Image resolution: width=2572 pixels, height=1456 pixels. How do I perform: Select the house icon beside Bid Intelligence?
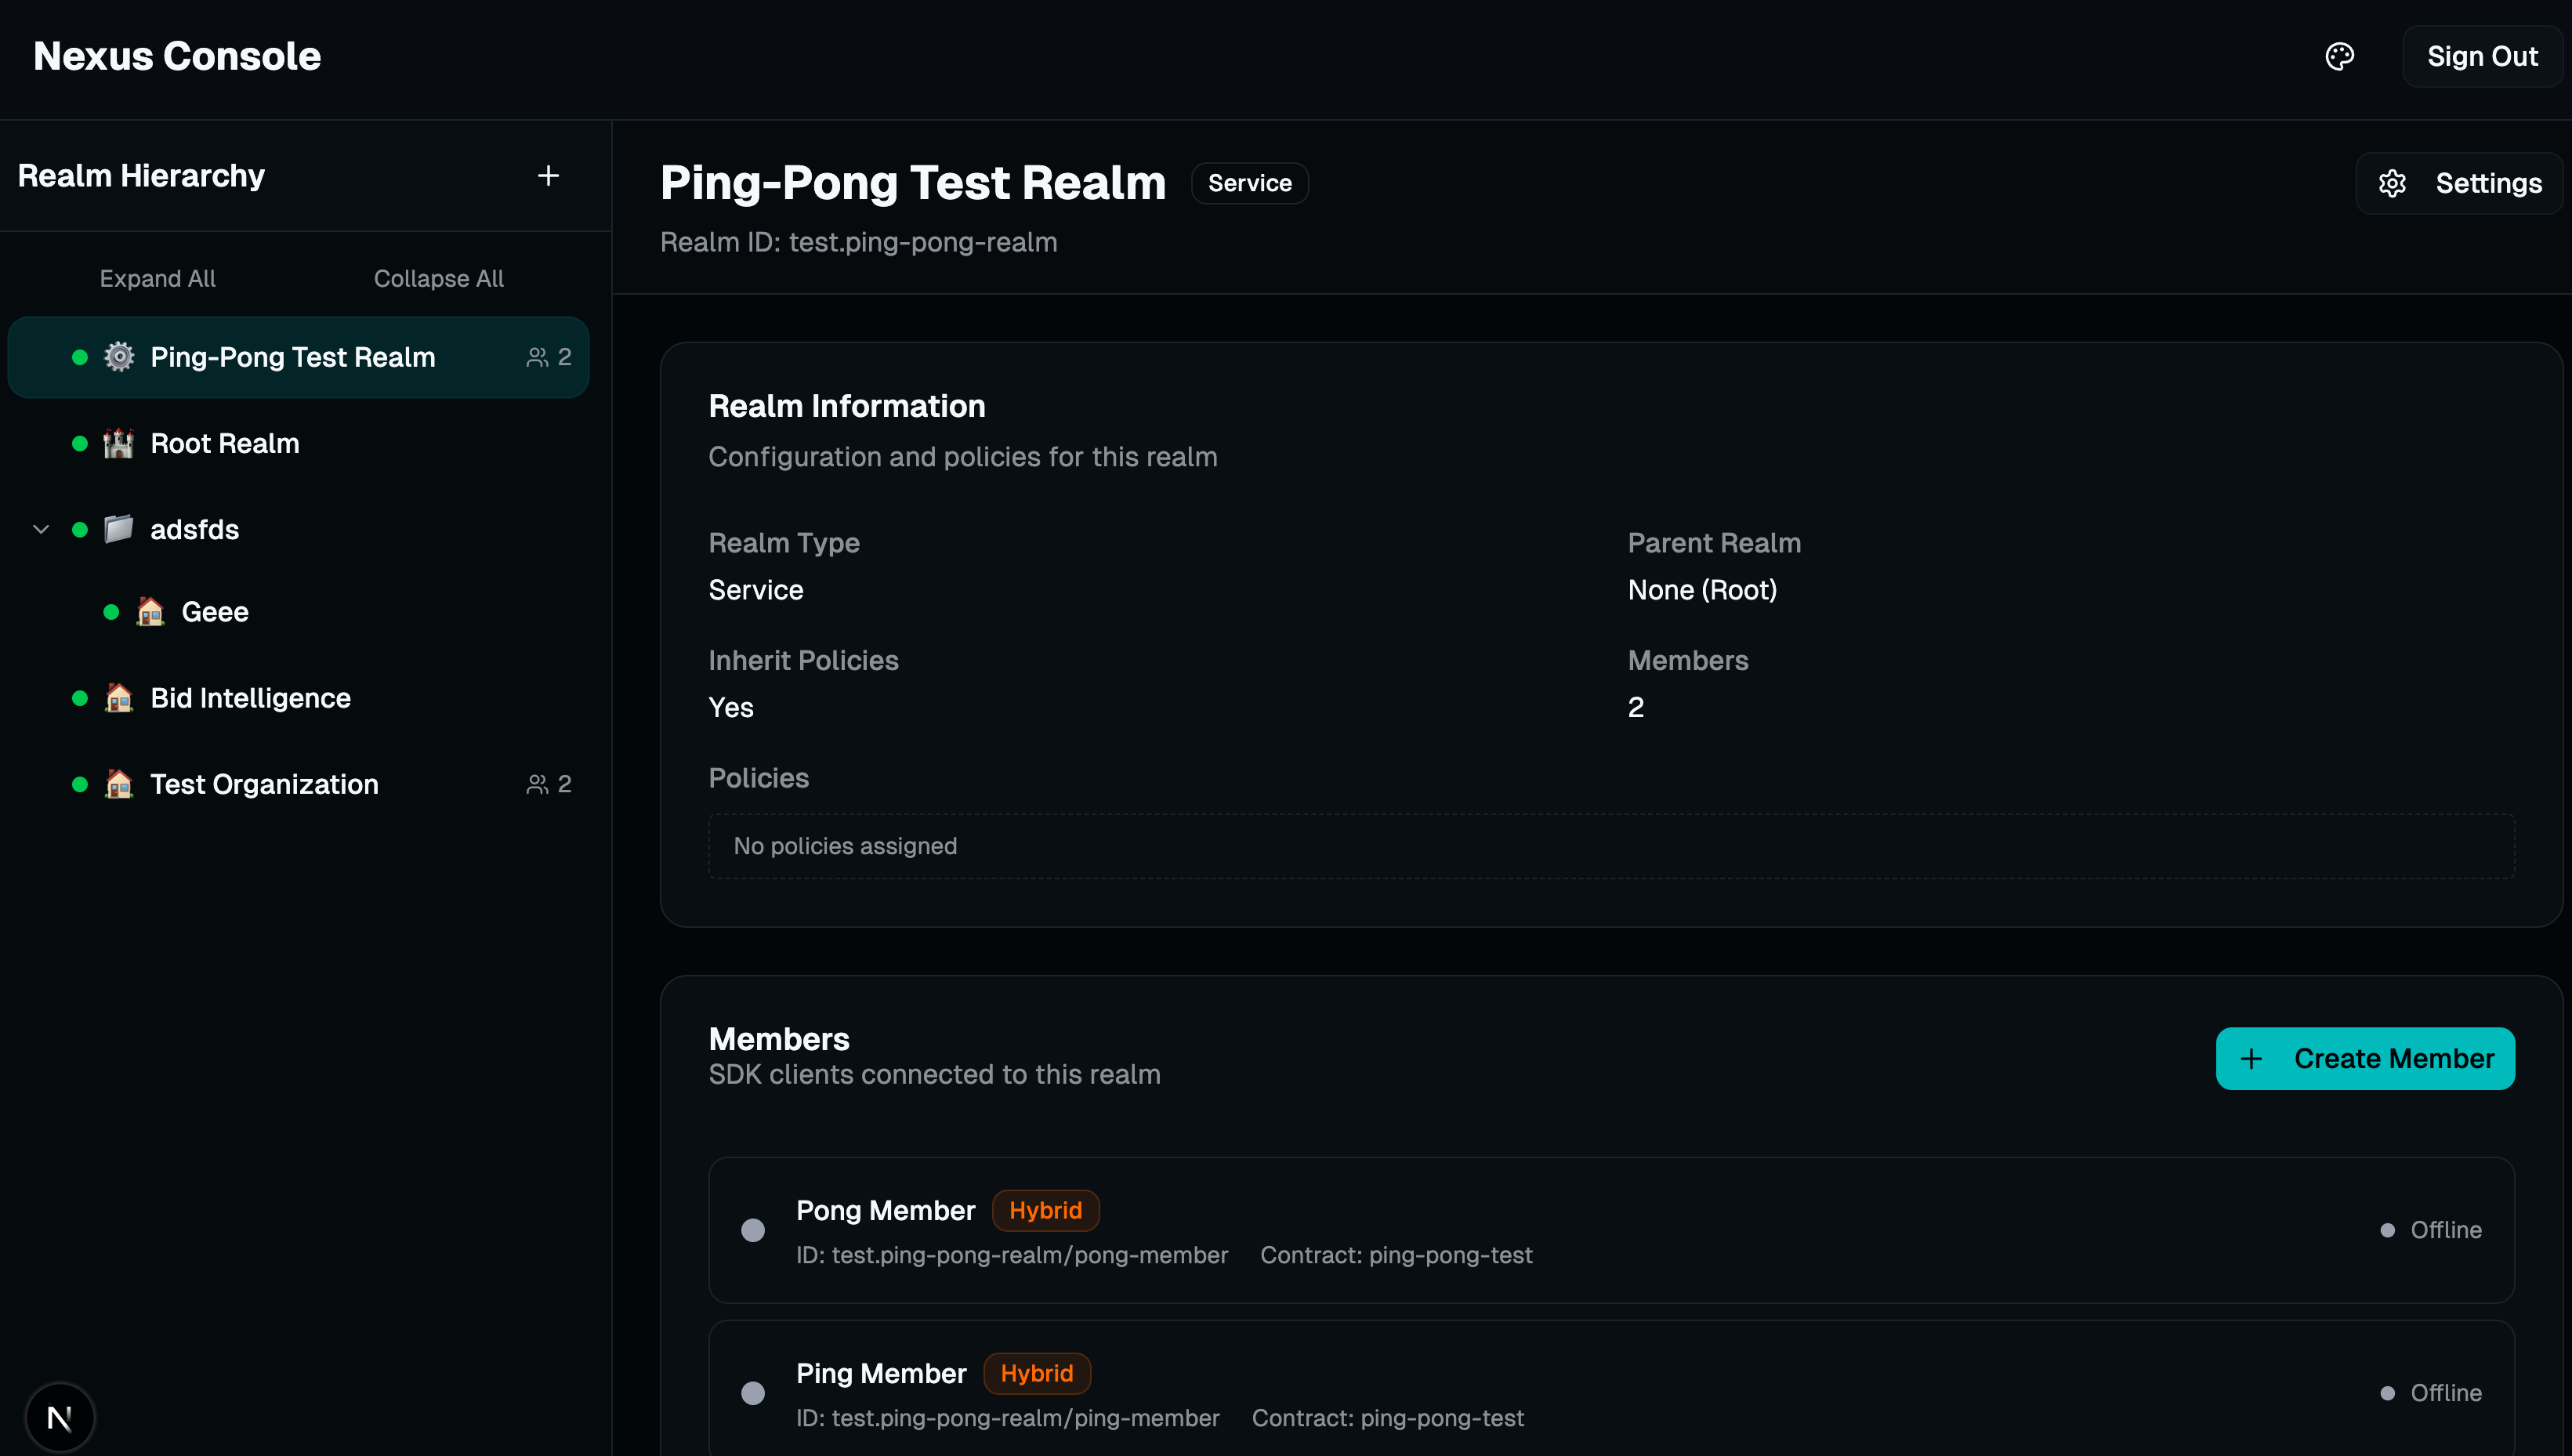118,698
